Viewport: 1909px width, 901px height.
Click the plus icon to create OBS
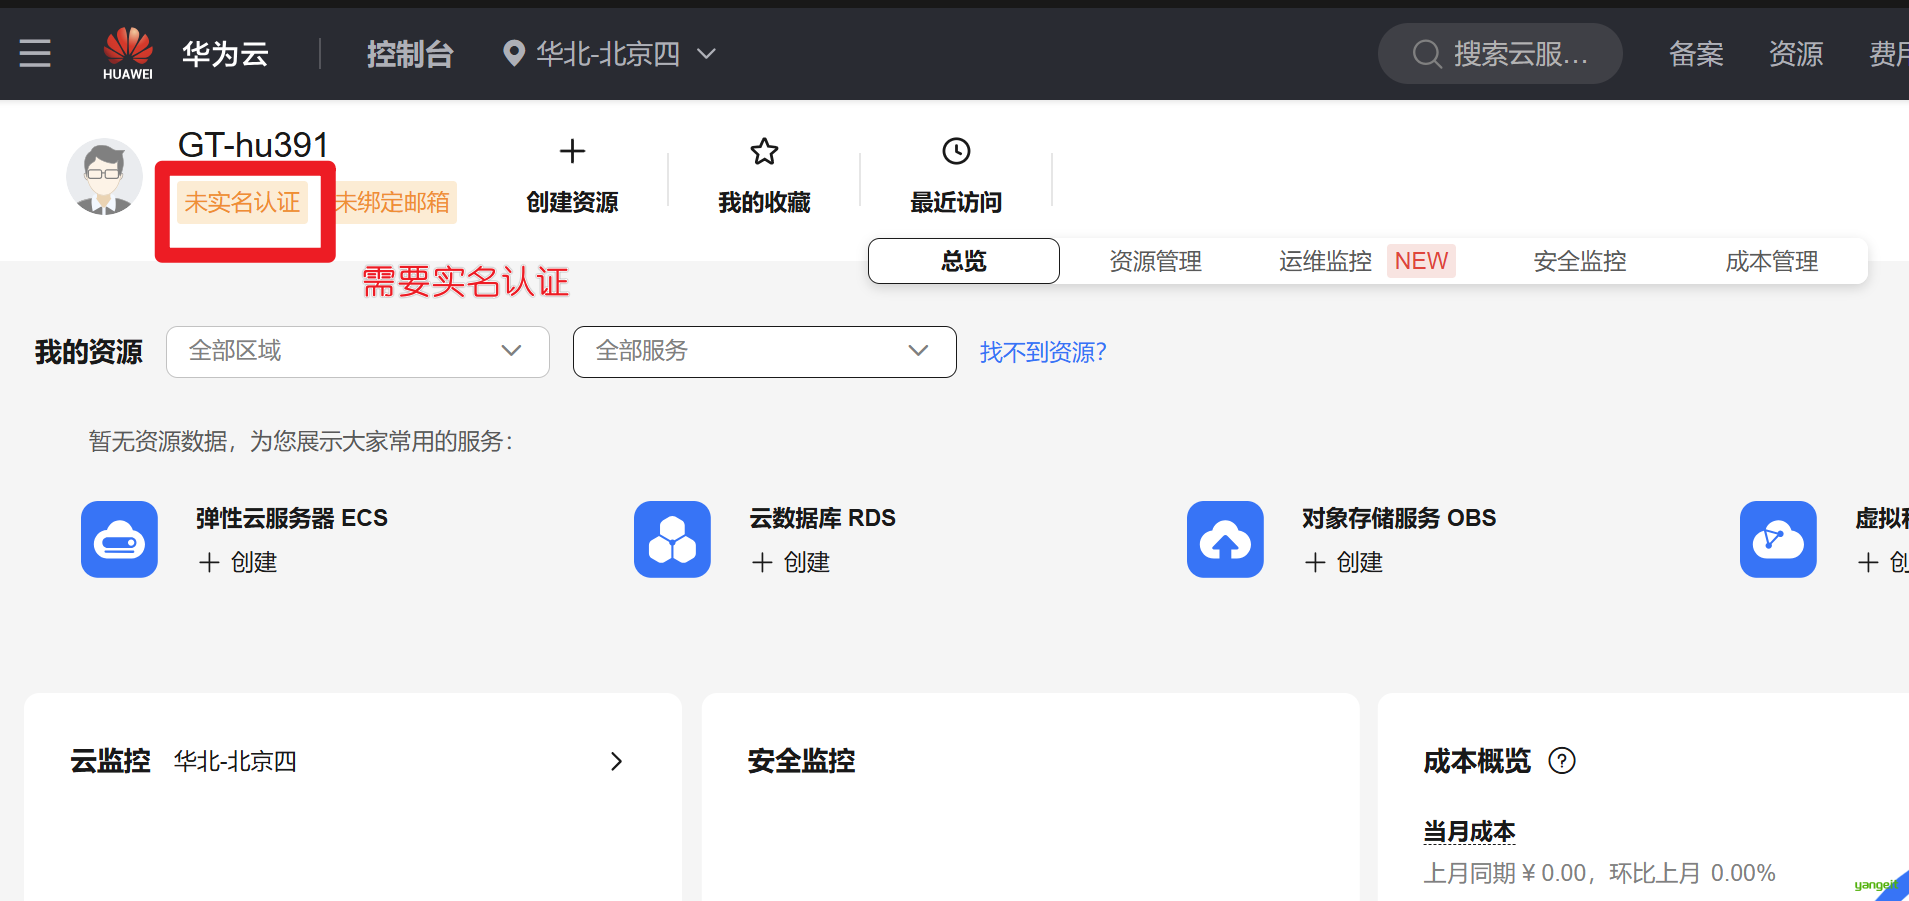click(1315, 563)
